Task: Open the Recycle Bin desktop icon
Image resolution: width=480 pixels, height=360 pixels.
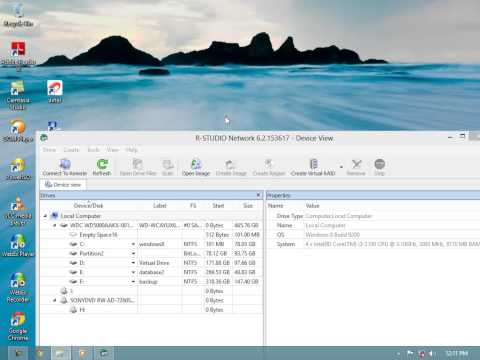Action: pos(19,15)
